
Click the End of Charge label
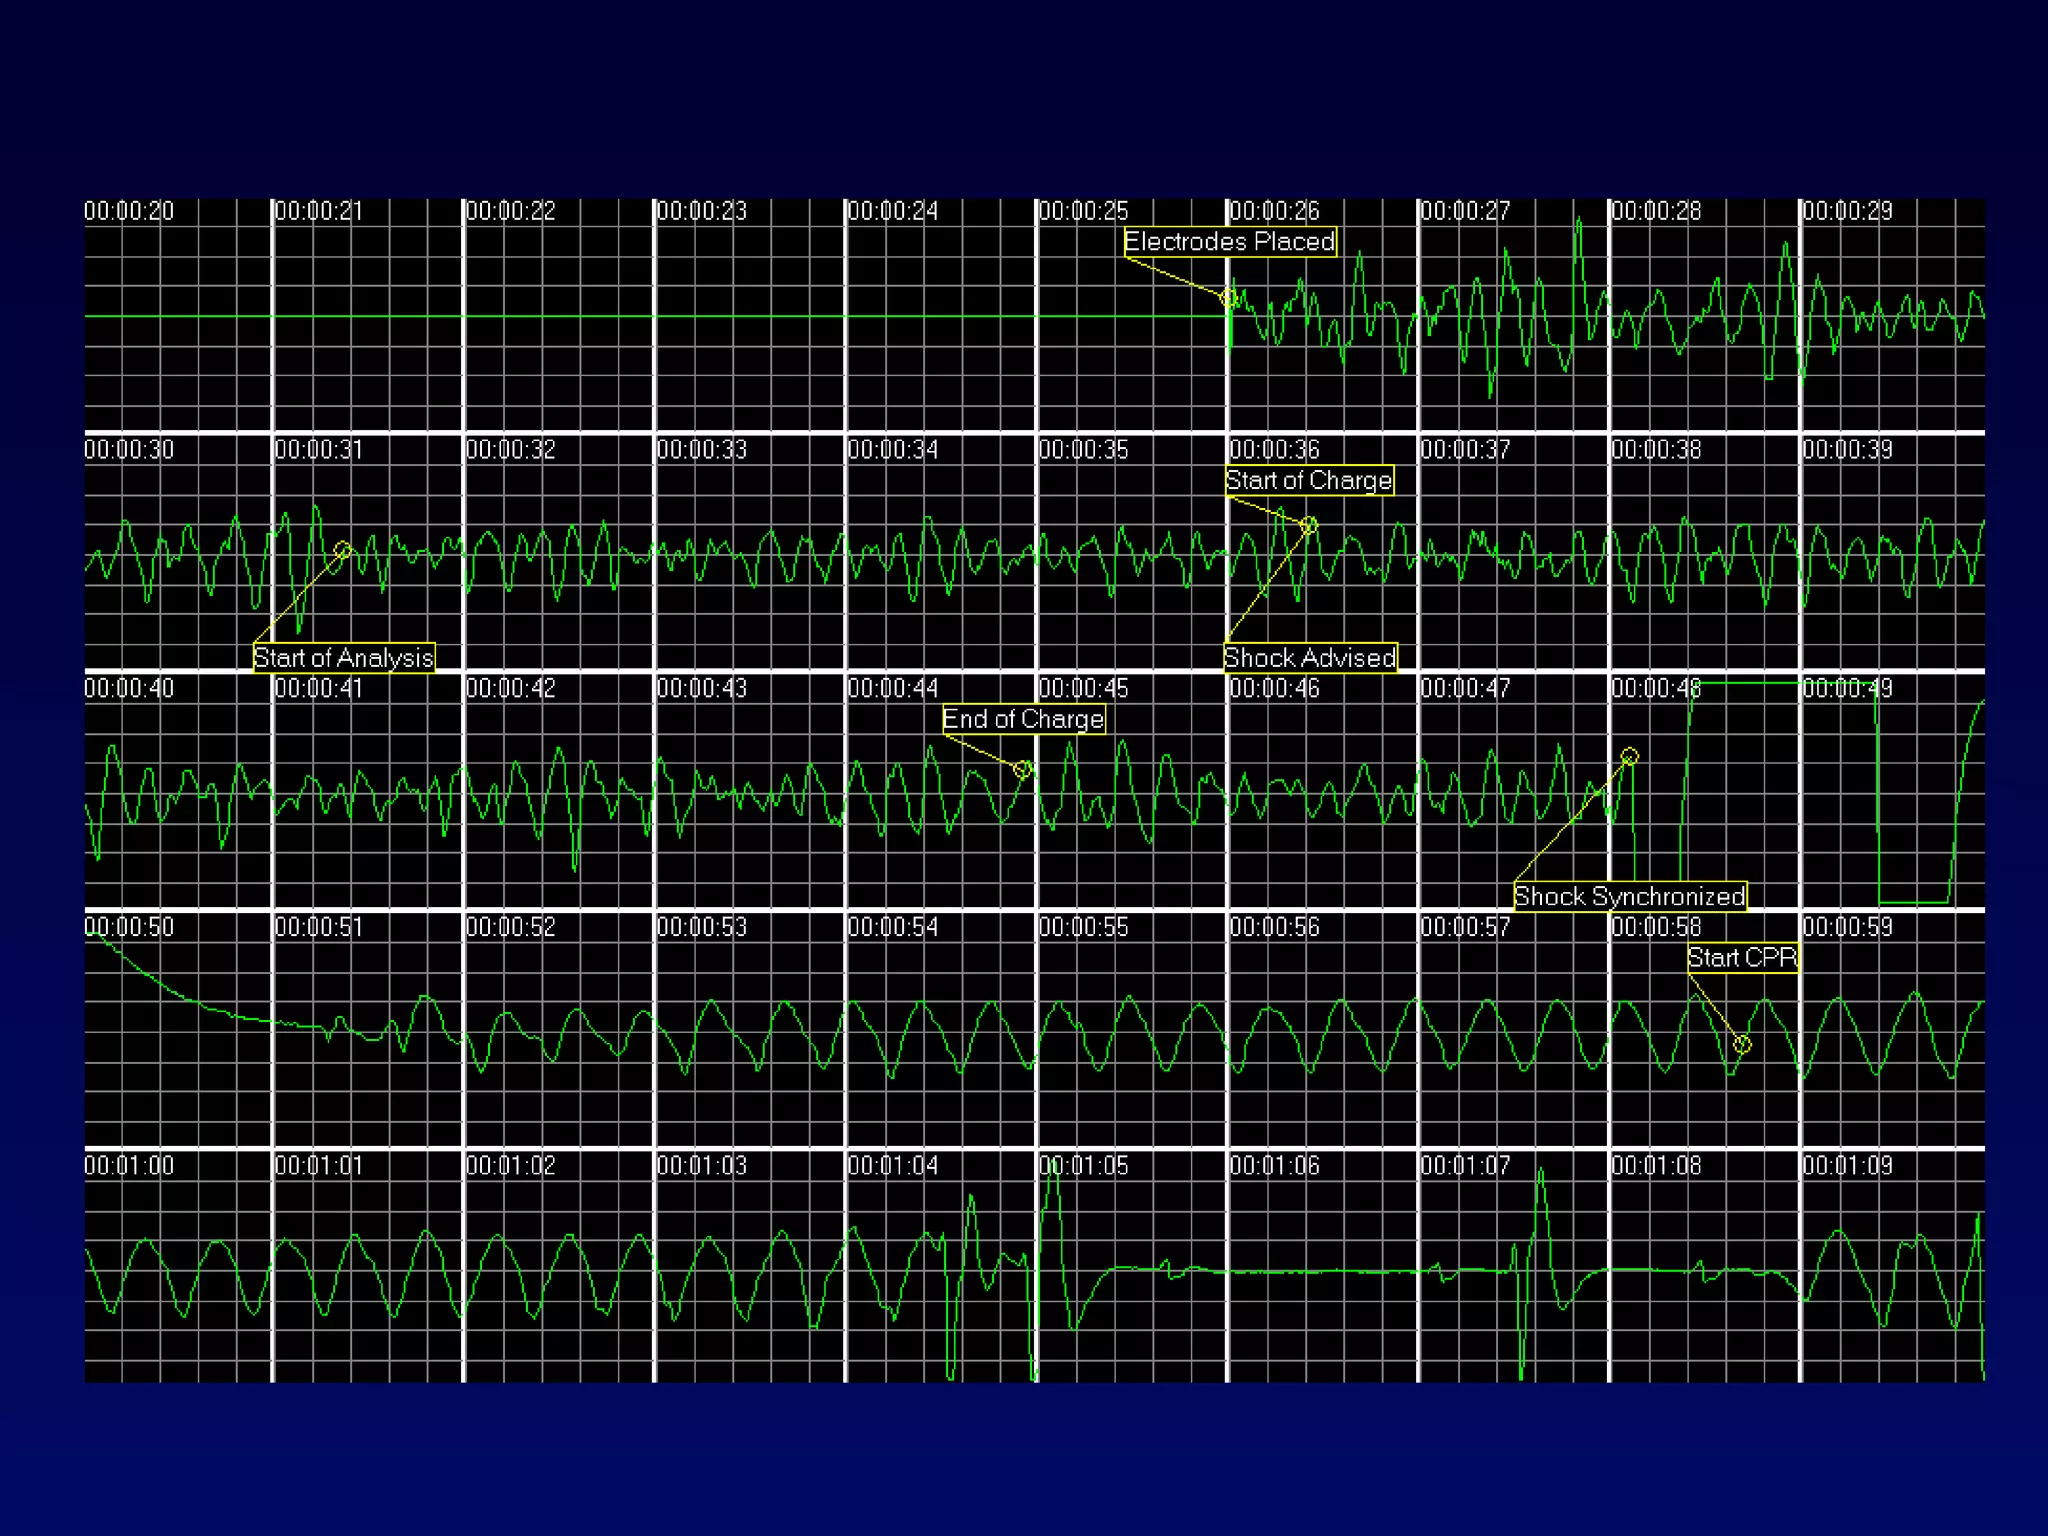1023,719
